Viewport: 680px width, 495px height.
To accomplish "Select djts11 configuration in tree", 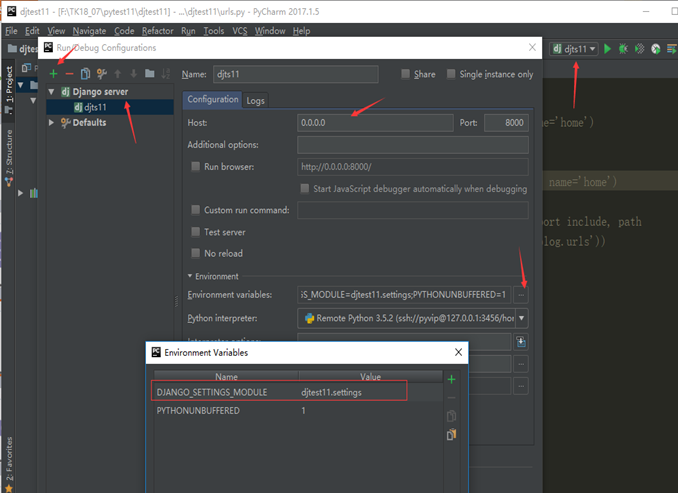I will (110, 107).
